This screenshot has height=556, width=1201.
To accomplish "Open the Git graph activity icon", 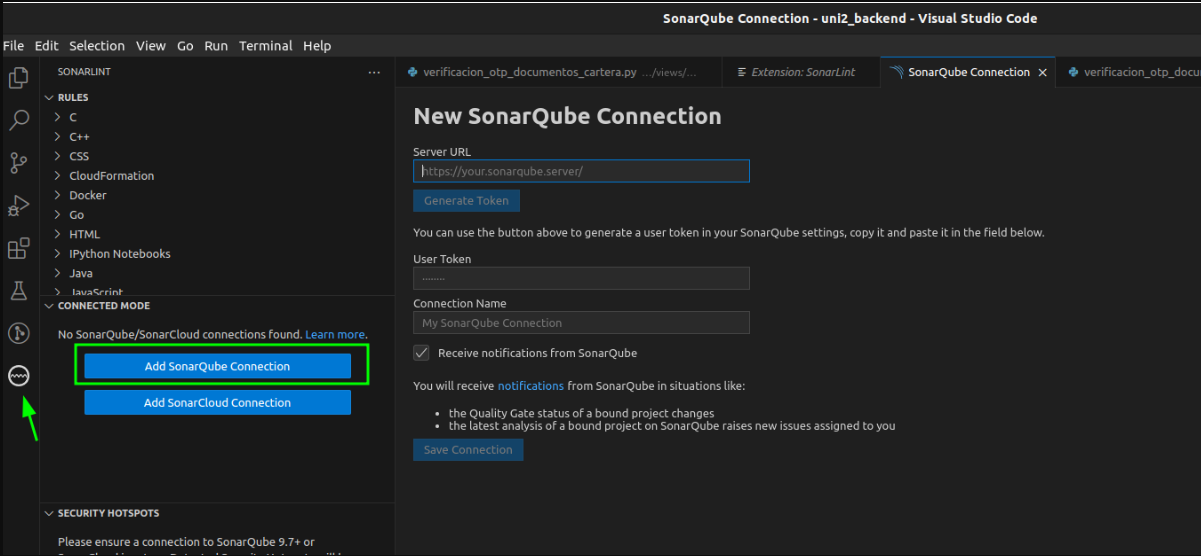I will tap(18, 333).
